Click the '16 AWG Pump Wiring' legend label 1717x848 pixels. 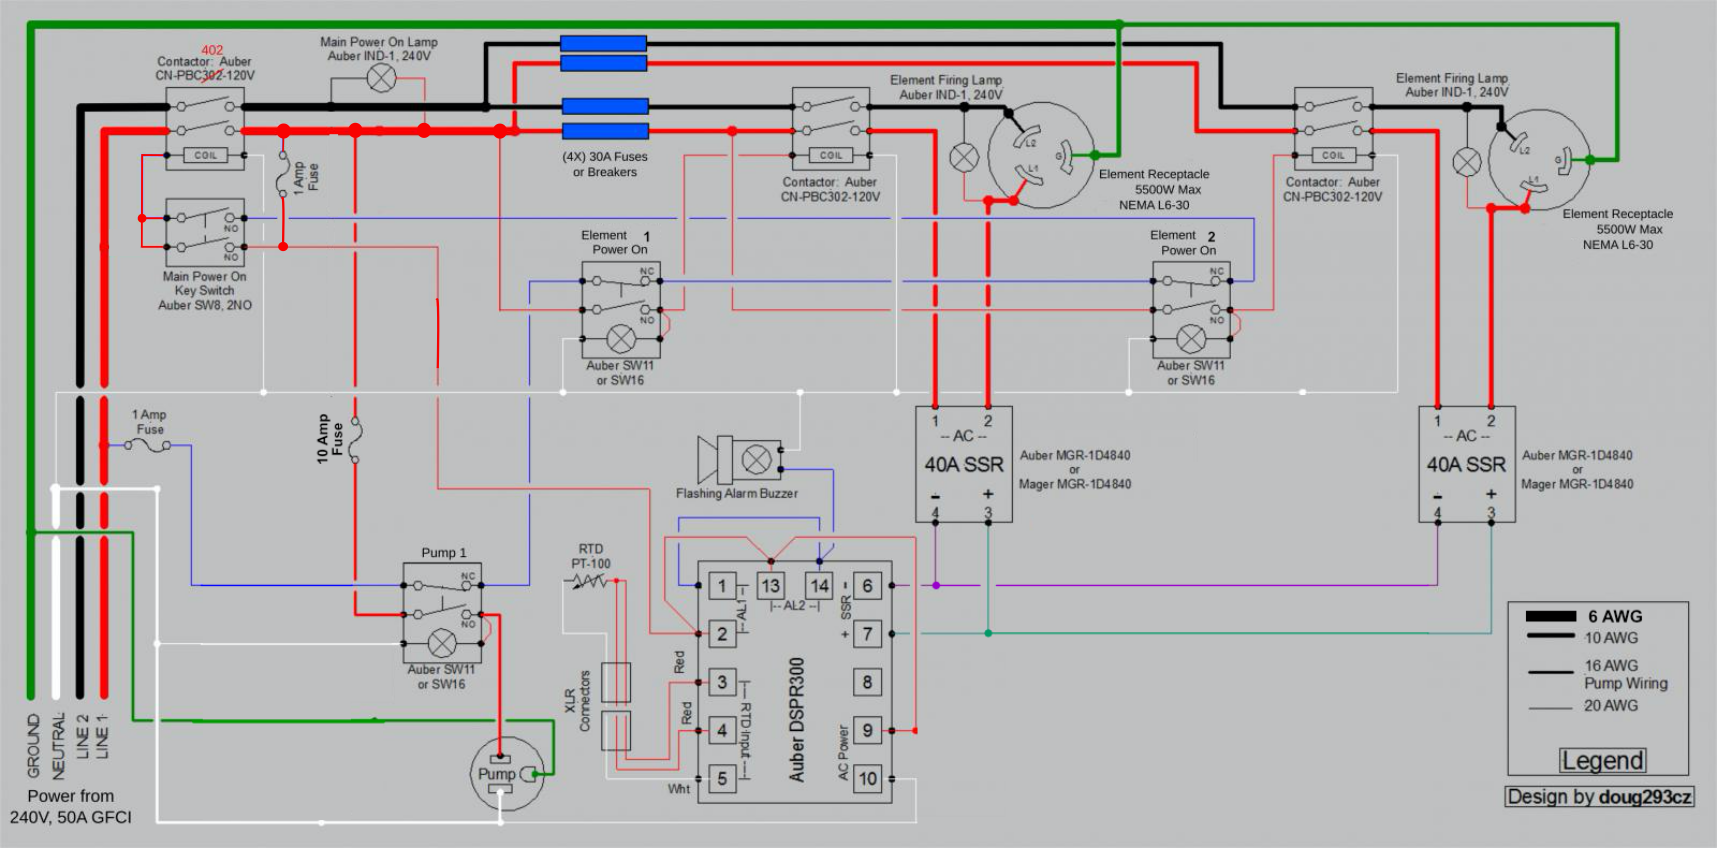[1625, 674]
